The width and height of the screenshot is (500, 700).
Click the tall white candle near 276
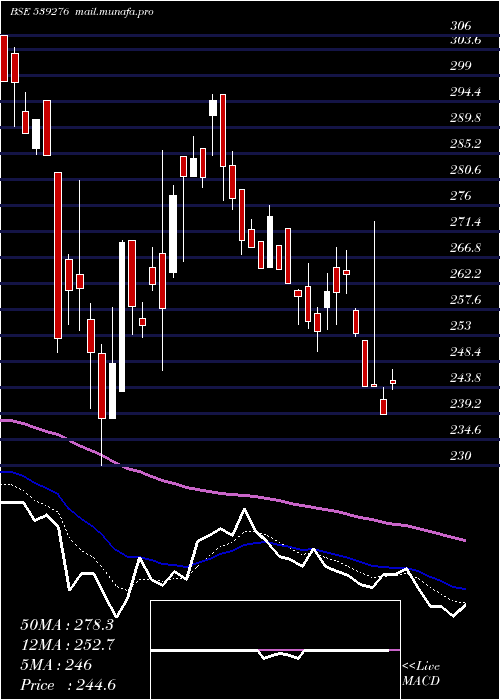pos(173,233)
